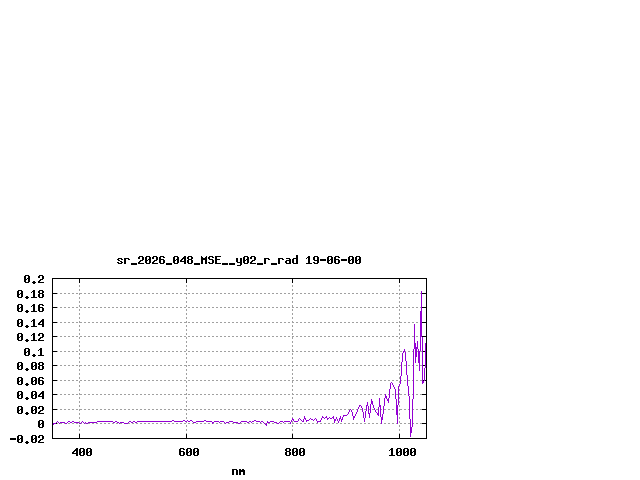The height and width of the screenshot is (480, 640).
Task: Click the 0.02 y-axis tick label
Action: (30, 410)
